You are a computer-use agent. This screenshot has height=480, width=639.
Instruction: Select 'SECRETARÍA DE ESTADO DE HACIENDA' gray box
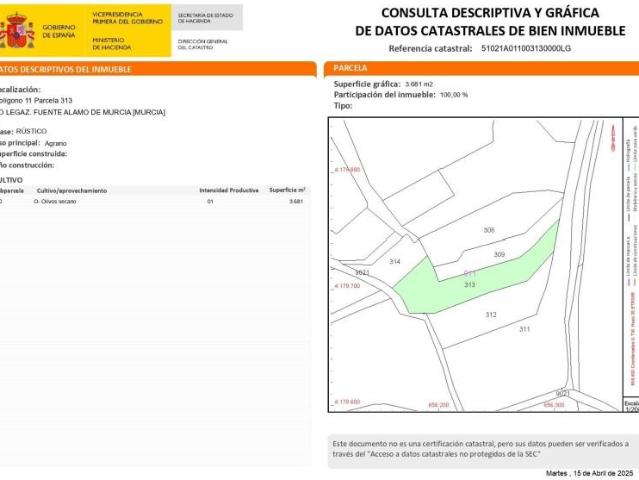click(x=207, y=18)
